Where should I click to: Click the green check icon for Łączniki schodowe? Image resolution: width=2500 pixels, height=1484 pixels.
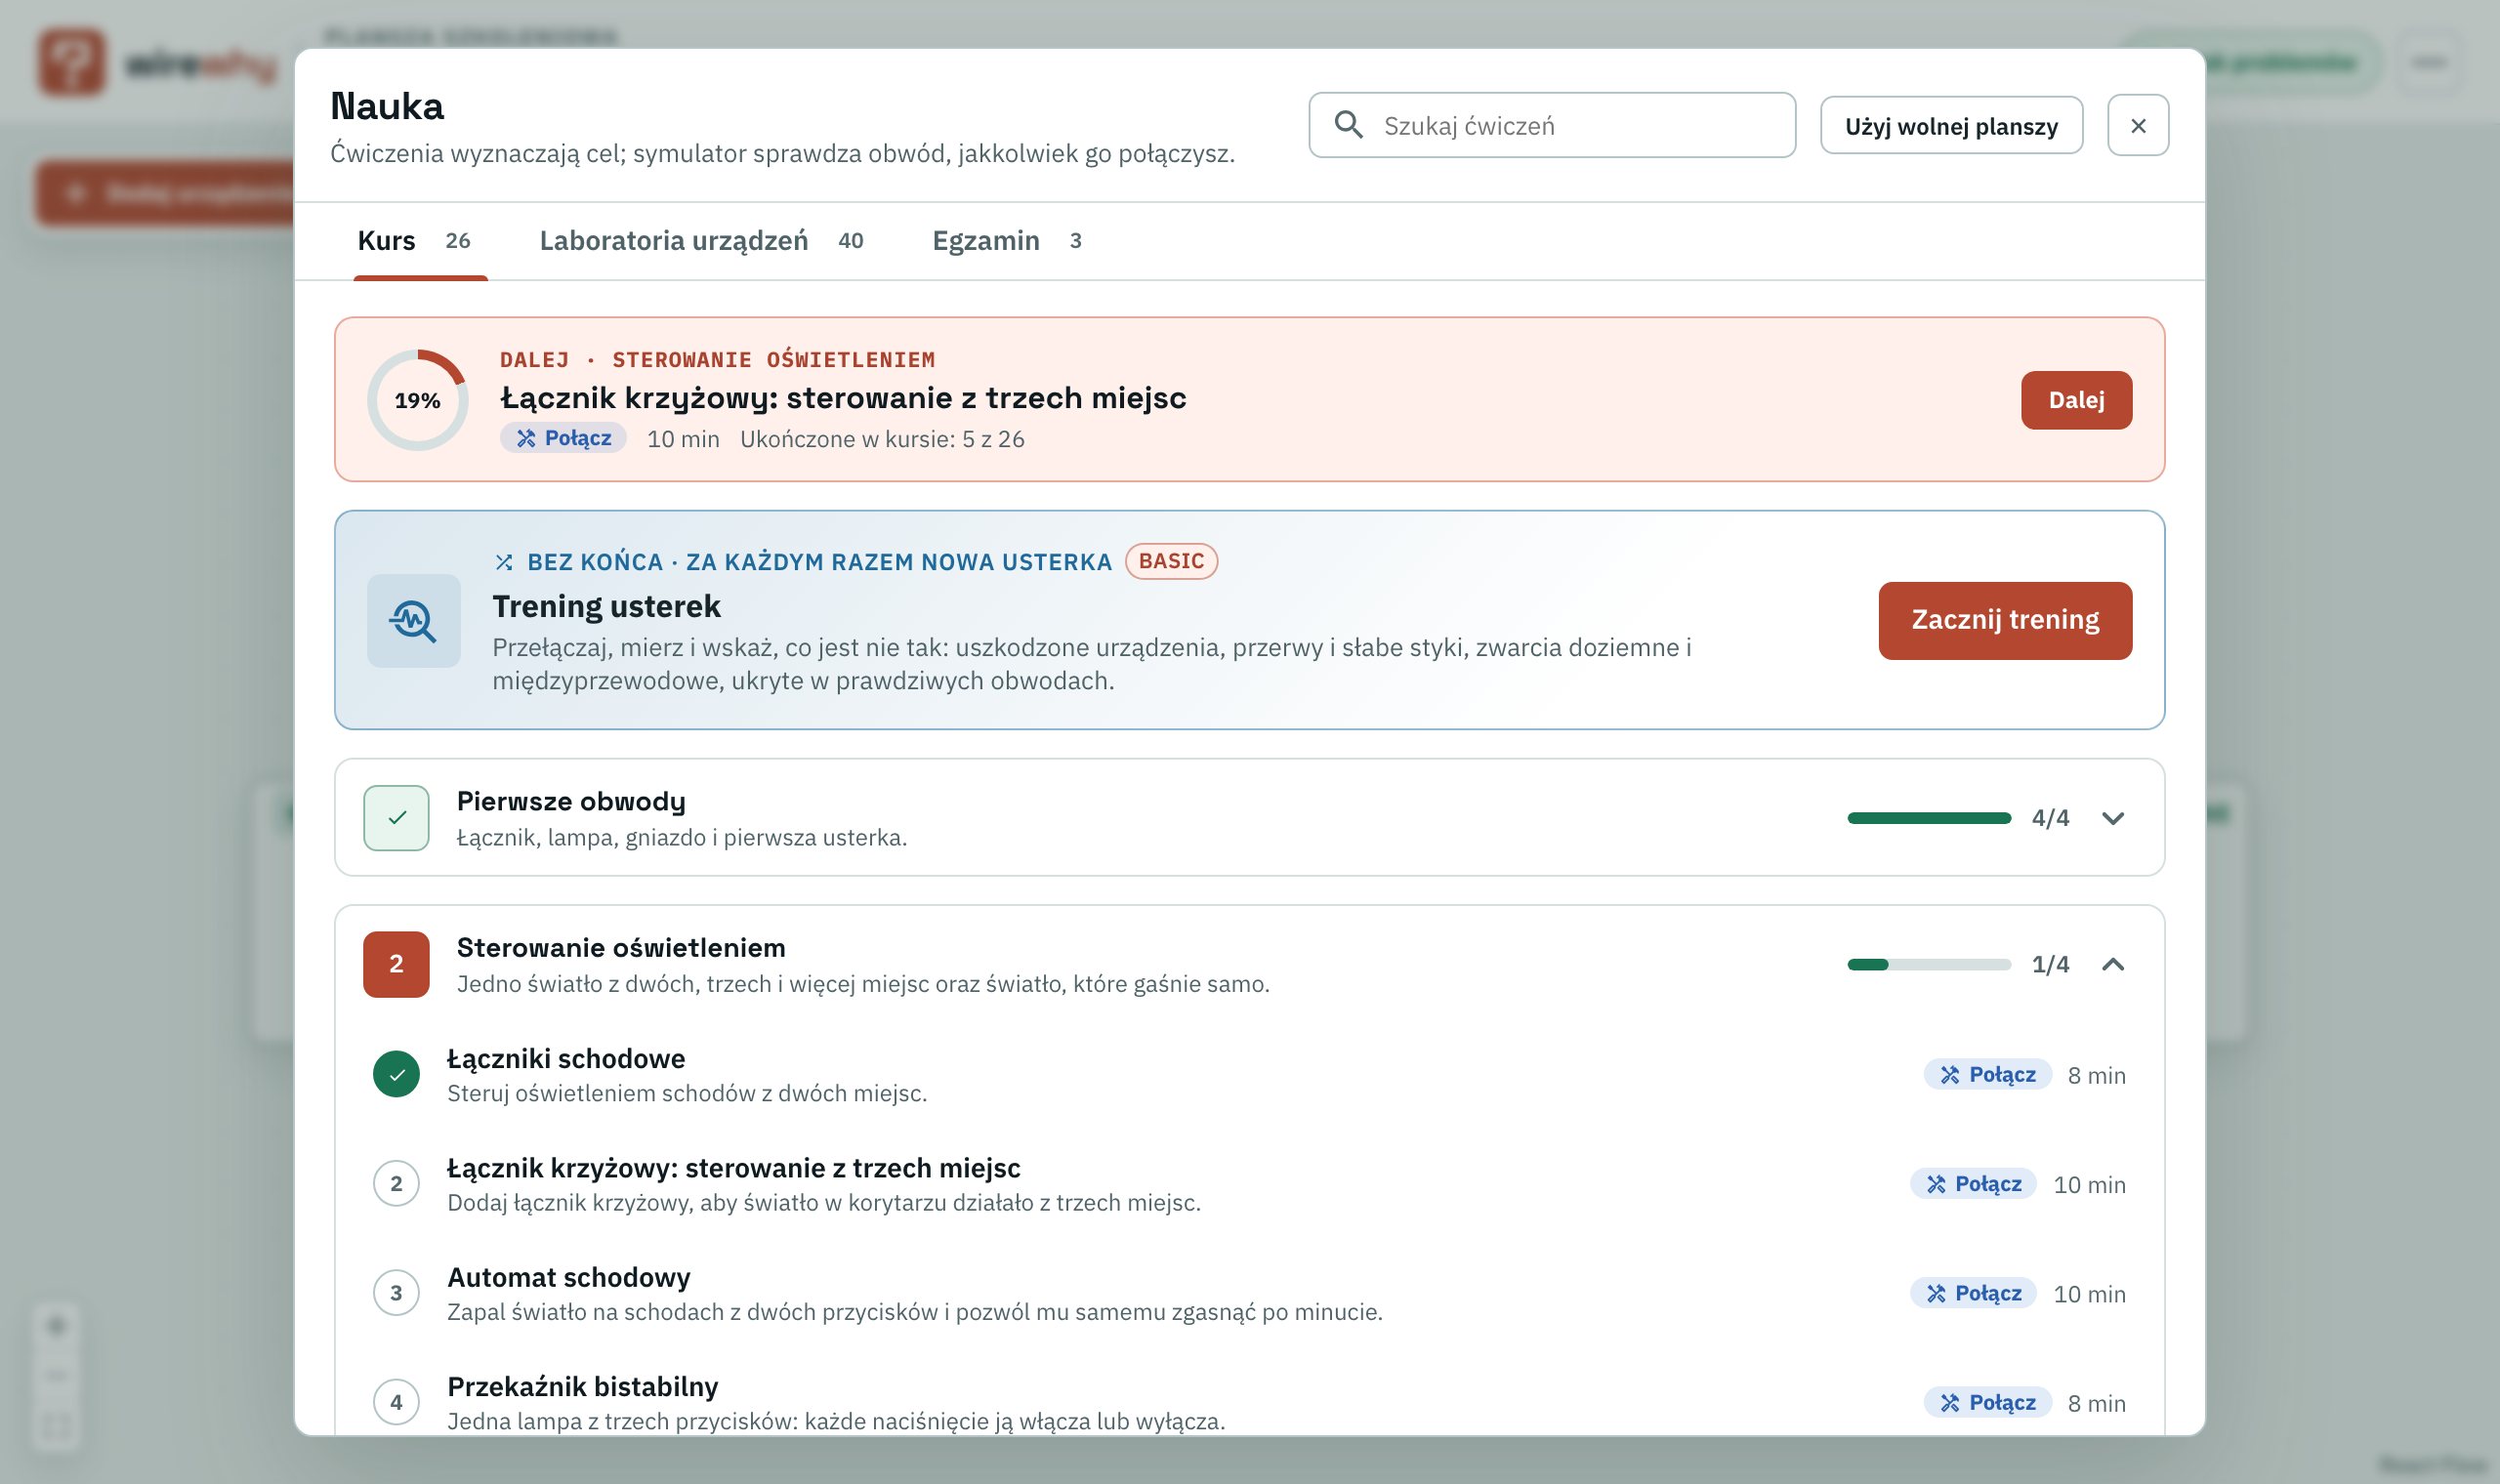point(396,1074)
